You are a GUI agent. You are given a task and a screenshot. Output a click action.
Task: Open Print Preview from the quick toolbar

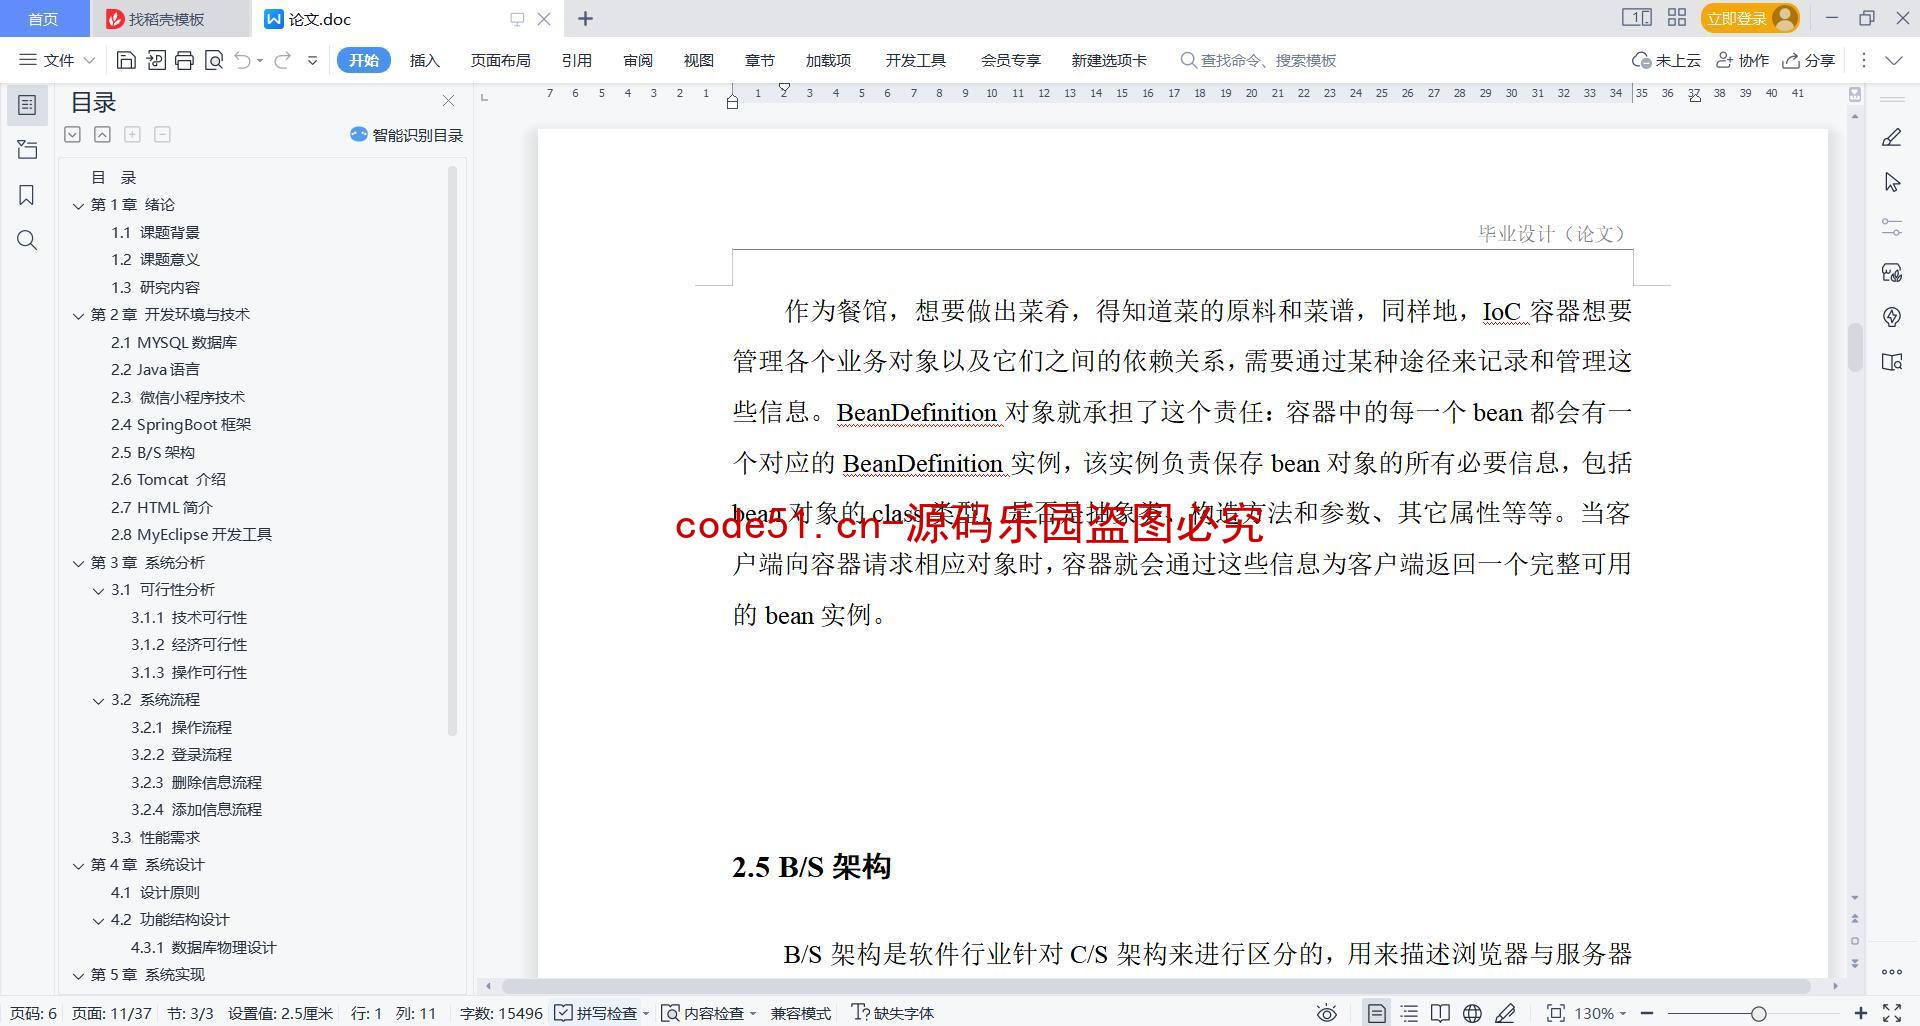click(213, 60)
